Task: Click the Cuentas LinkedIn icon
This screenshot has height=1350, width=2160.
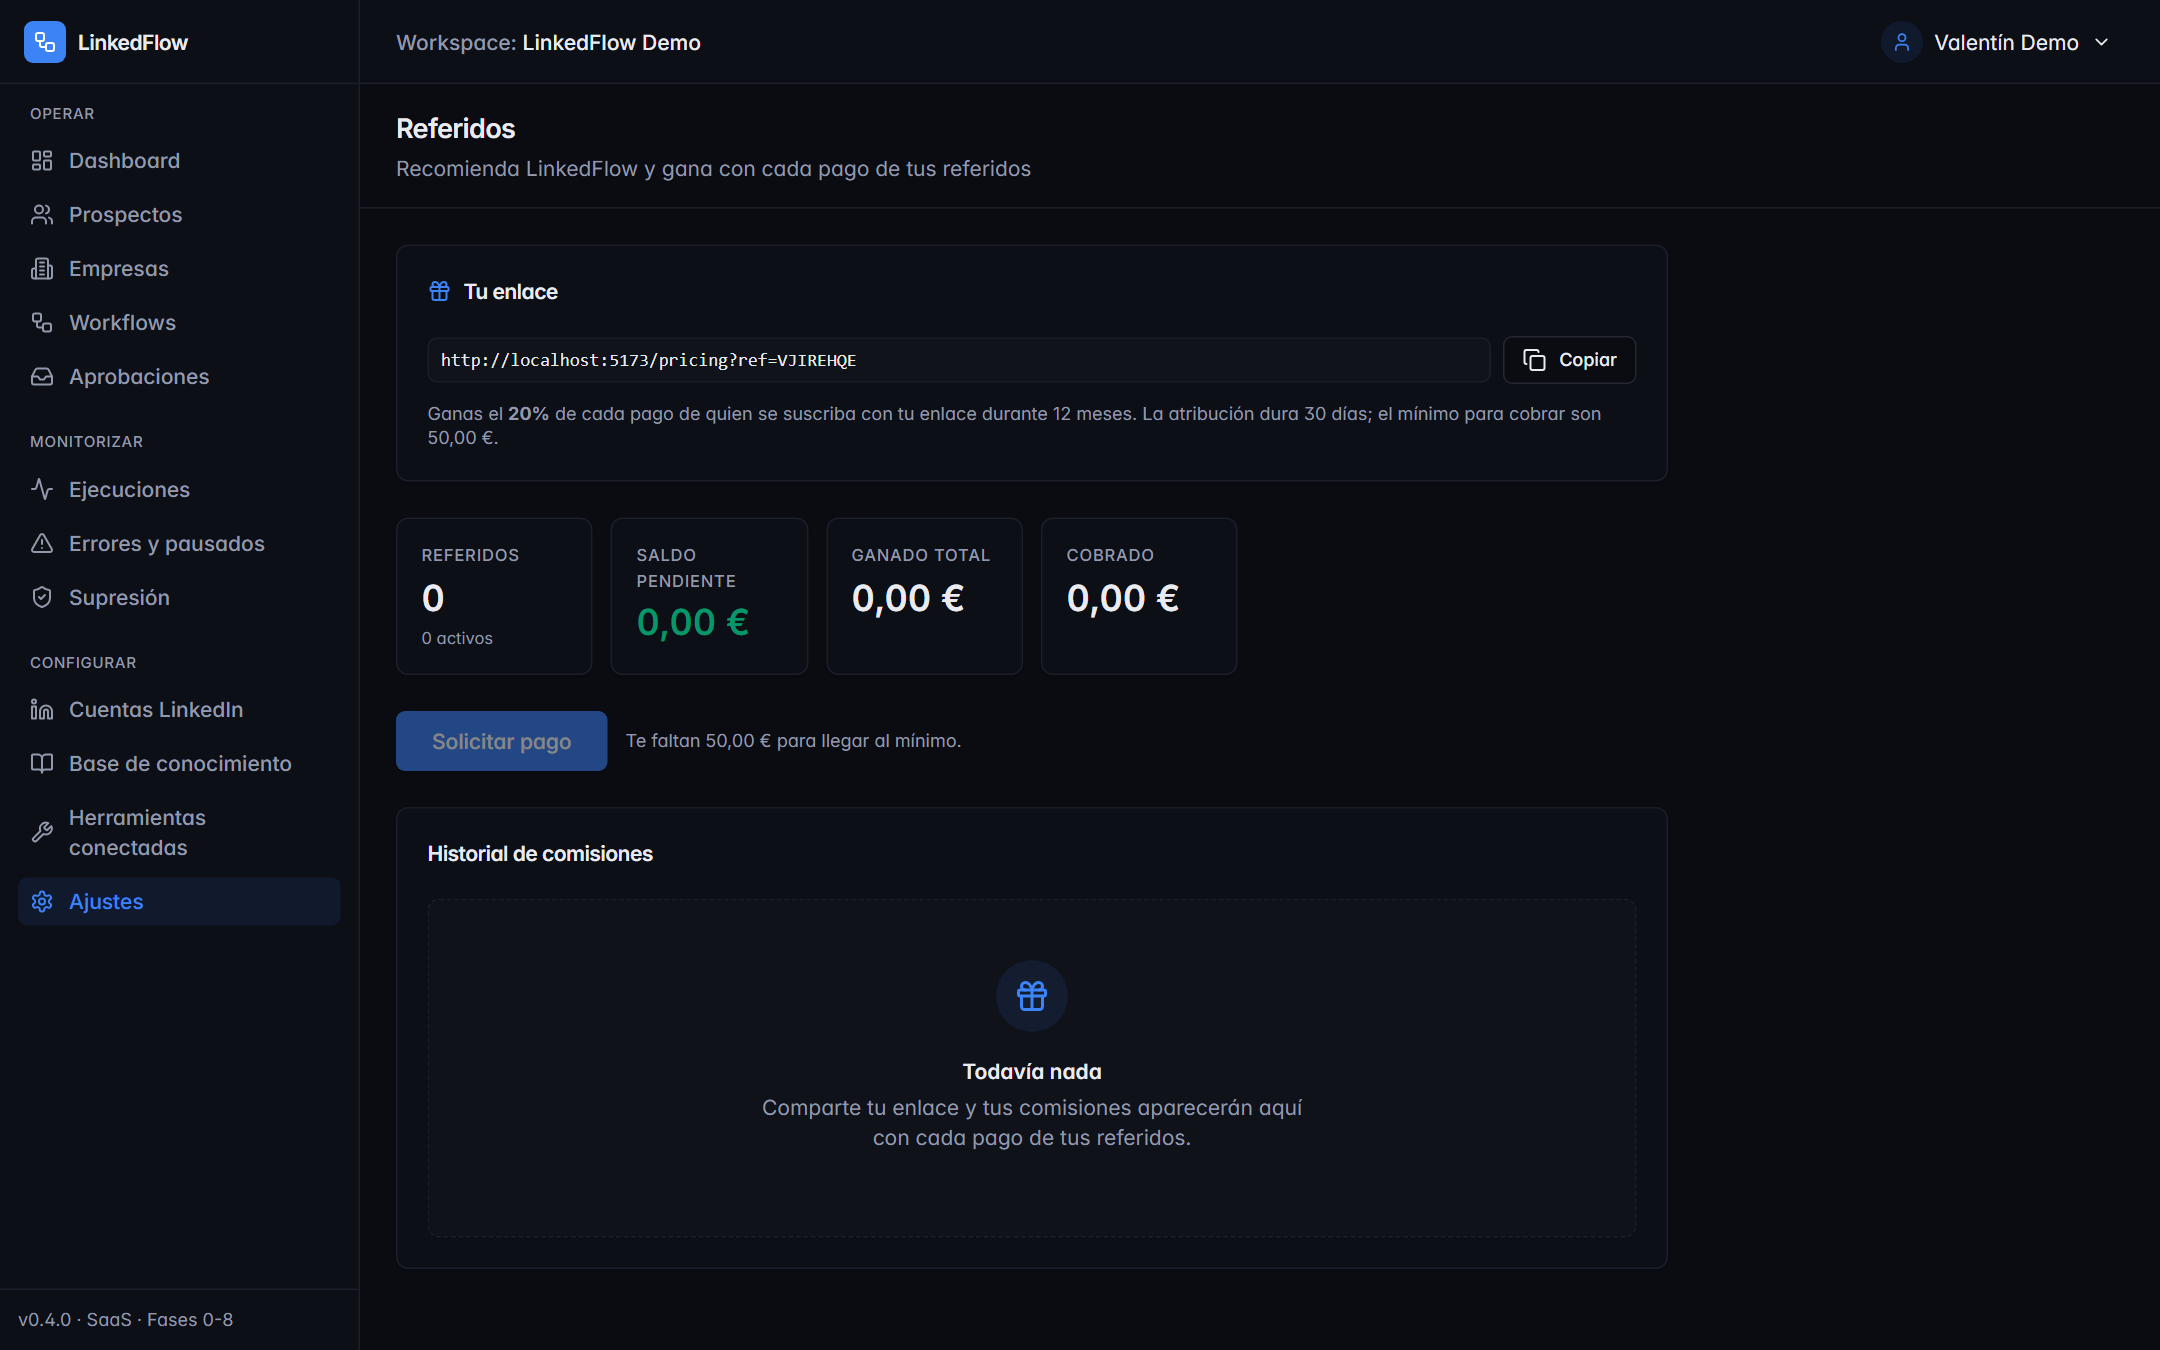Action: [42, 710]
